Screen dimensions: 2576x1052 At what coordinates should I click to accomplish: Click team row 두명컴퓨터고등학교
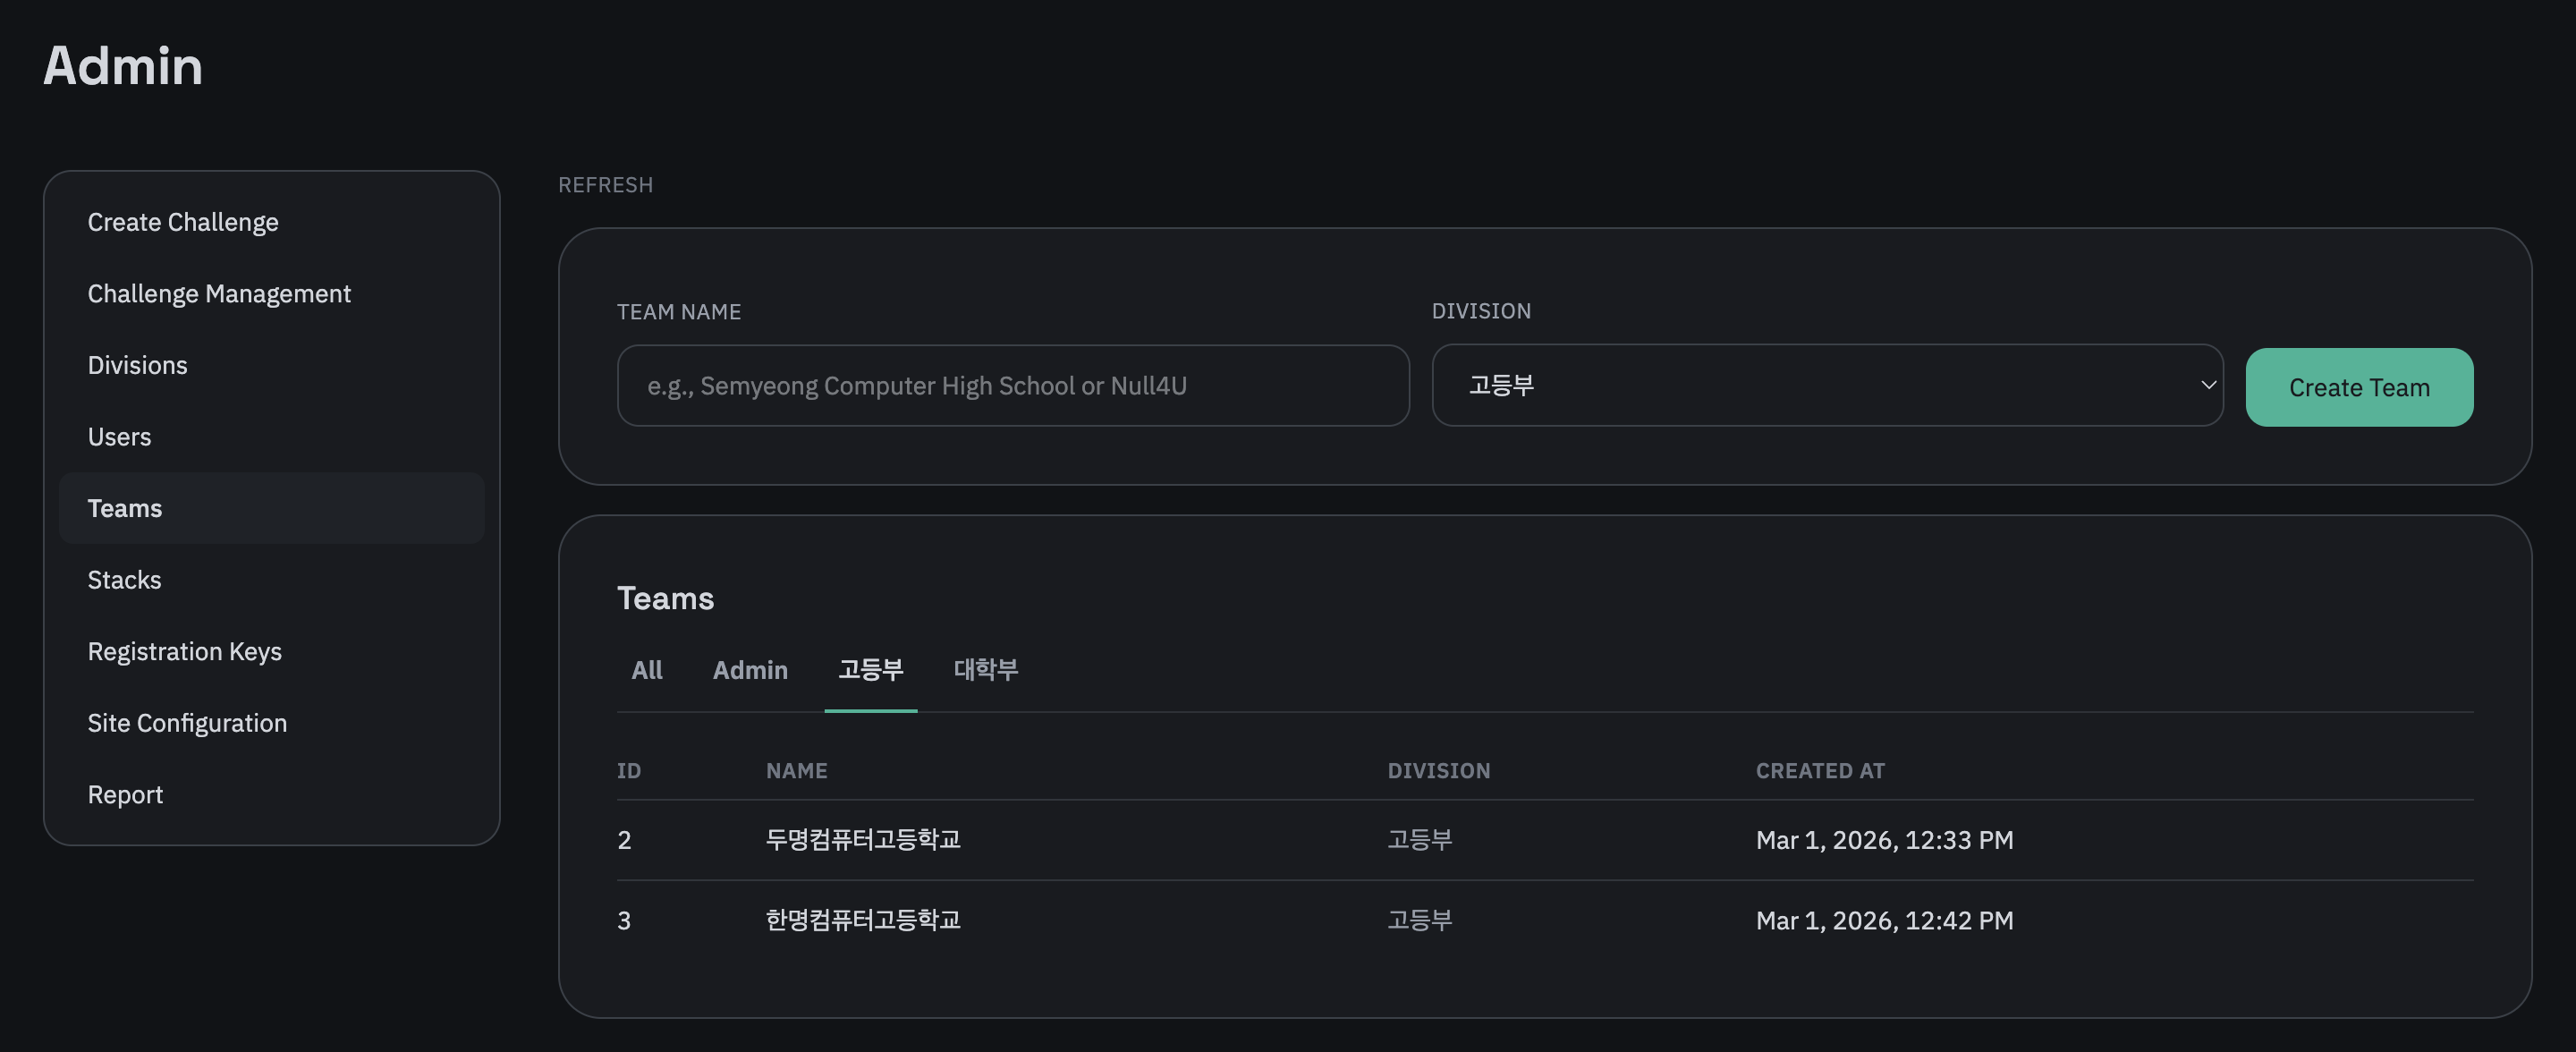point(863,840)
